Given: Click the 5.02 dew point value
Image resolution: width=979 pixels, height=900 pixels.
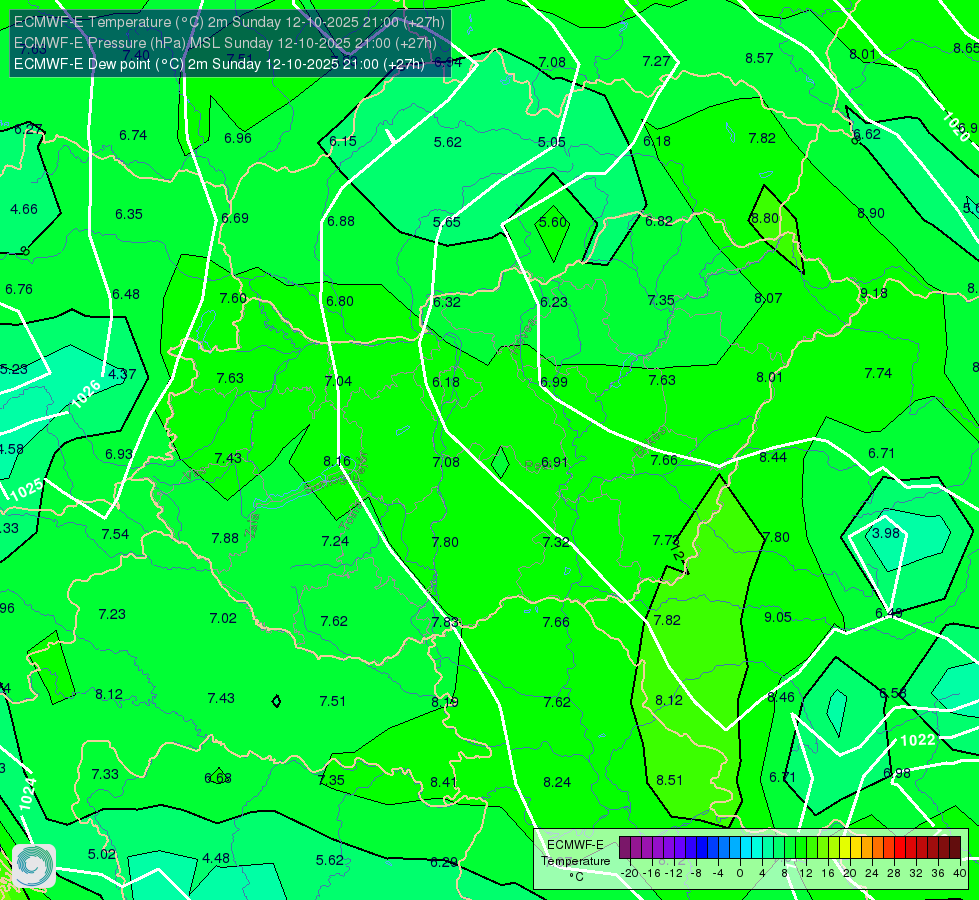Looking at the screenshot, I should pyautogui.click(x=101, y=854).
